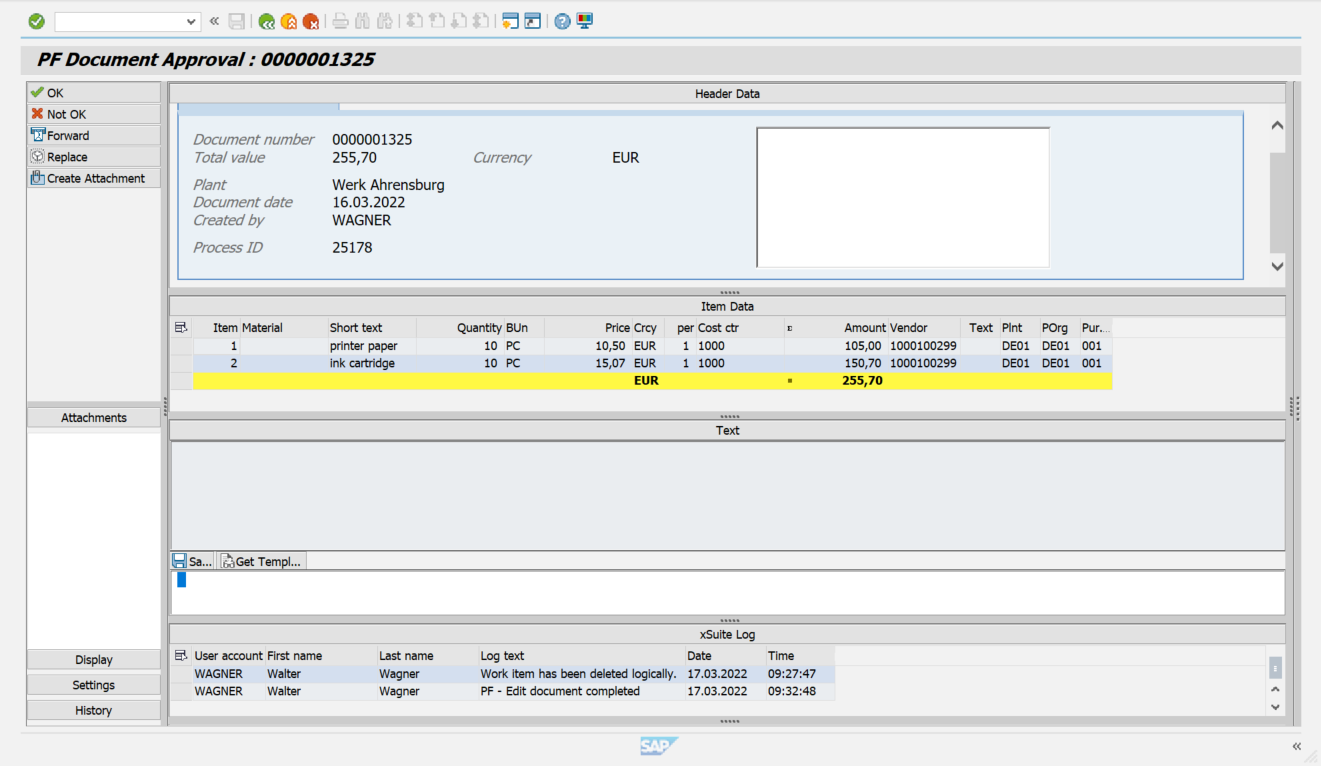This screenshot has width=1321, height=766.
Task: Select the Back navigation arrow icon
Action: [x=266, y=20]
